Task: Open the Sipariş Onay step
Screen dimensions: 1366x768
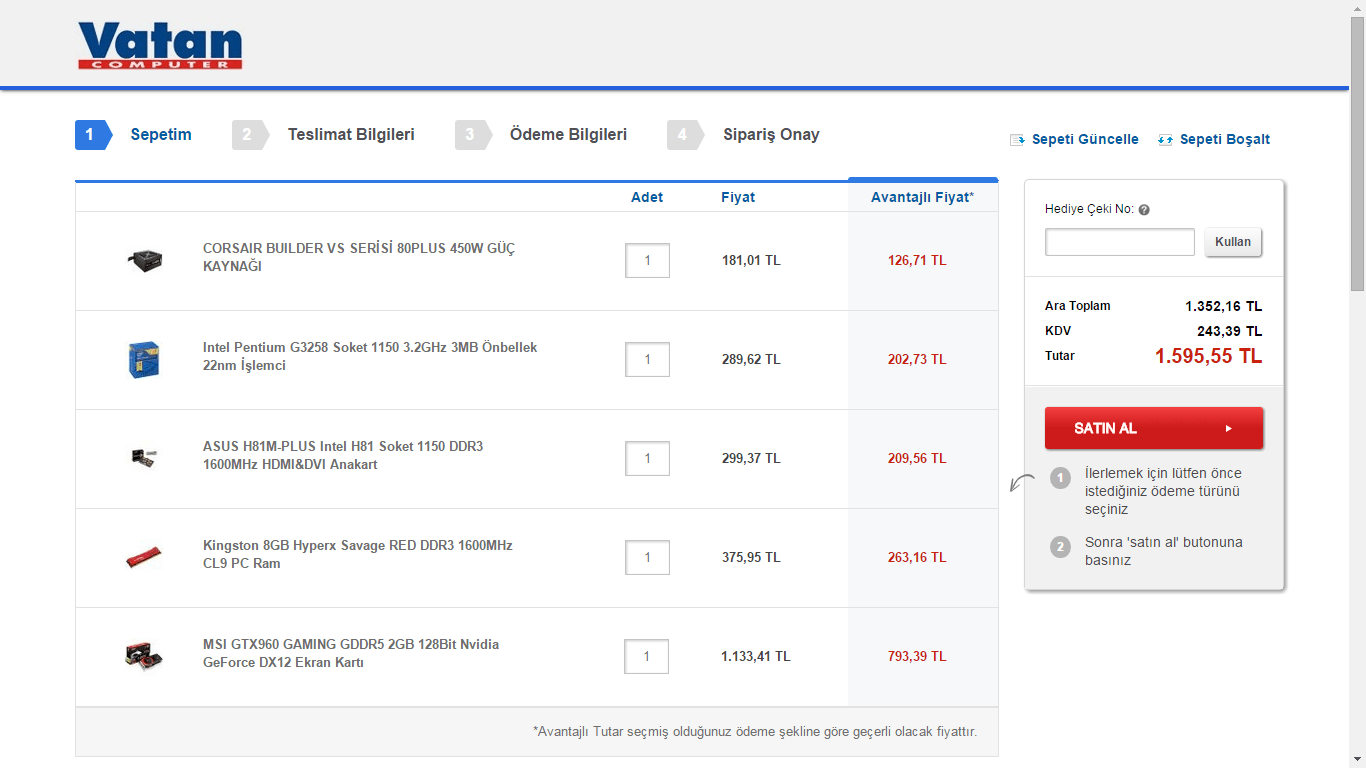Action: click(x=771, y=135)
